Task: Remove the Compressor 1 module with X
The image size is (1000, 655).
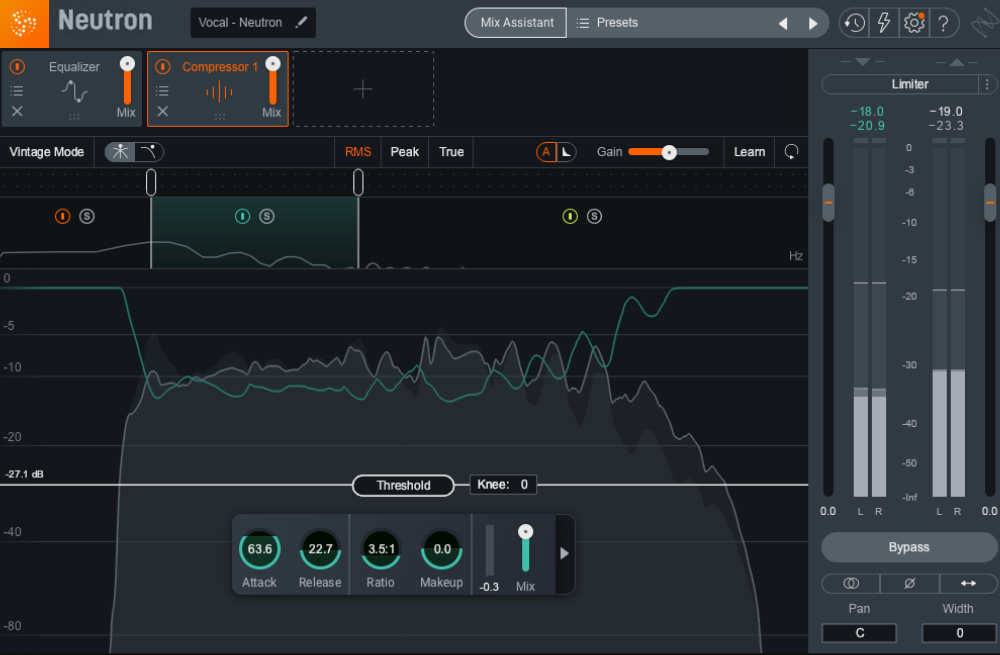Action: tap(163, 112)
